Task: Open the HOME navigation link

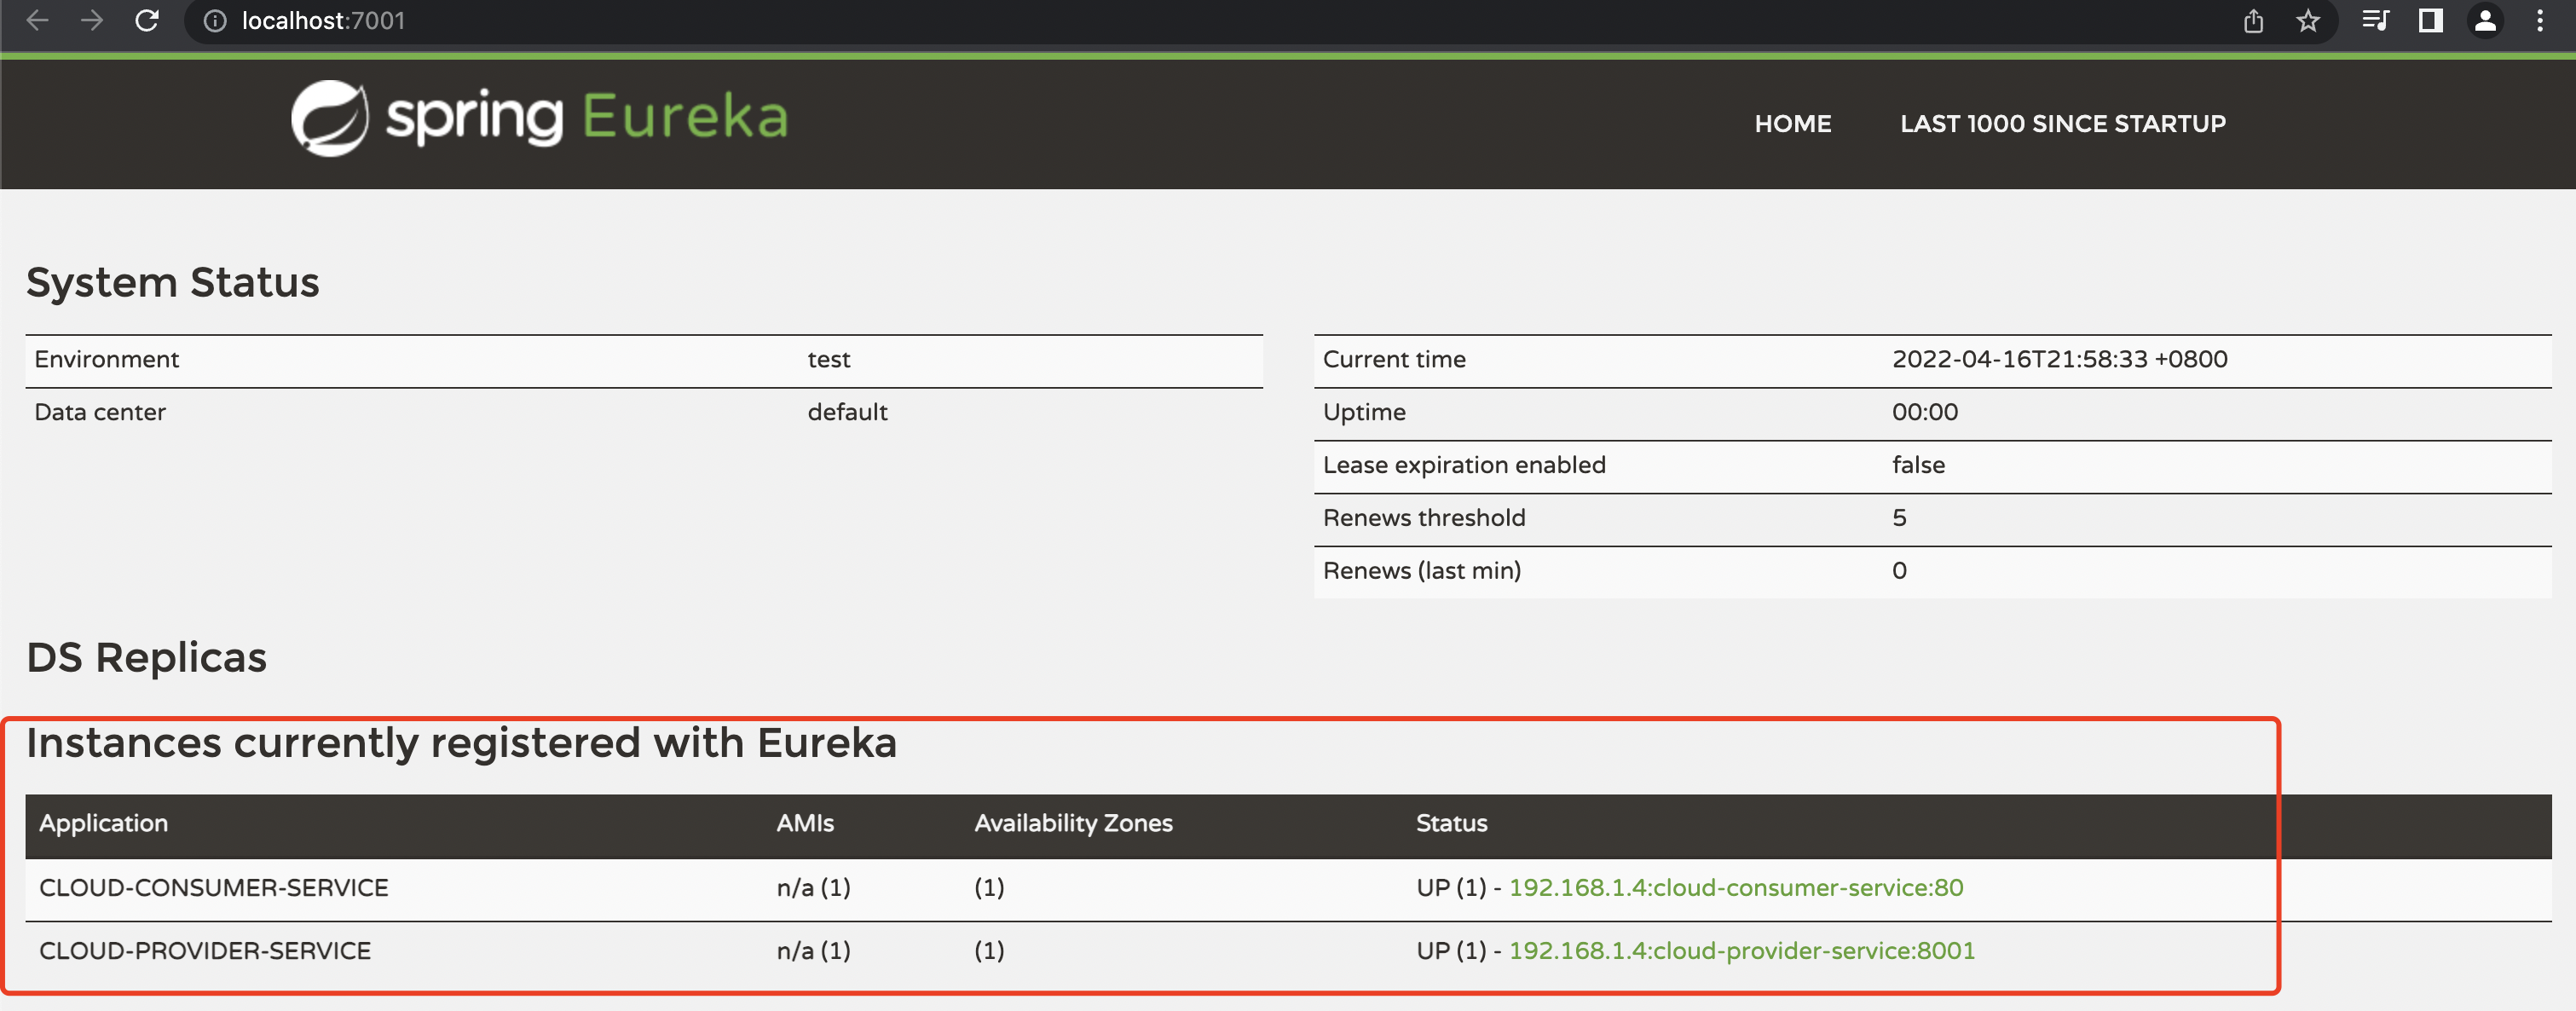Action: [x=1793, y=124]
